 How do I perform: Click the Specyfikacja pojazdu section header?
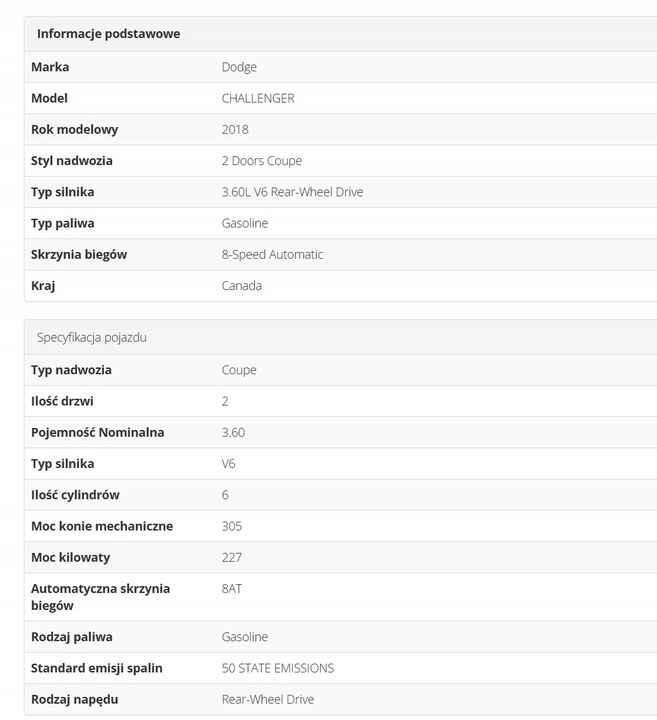tap(92, 338)
